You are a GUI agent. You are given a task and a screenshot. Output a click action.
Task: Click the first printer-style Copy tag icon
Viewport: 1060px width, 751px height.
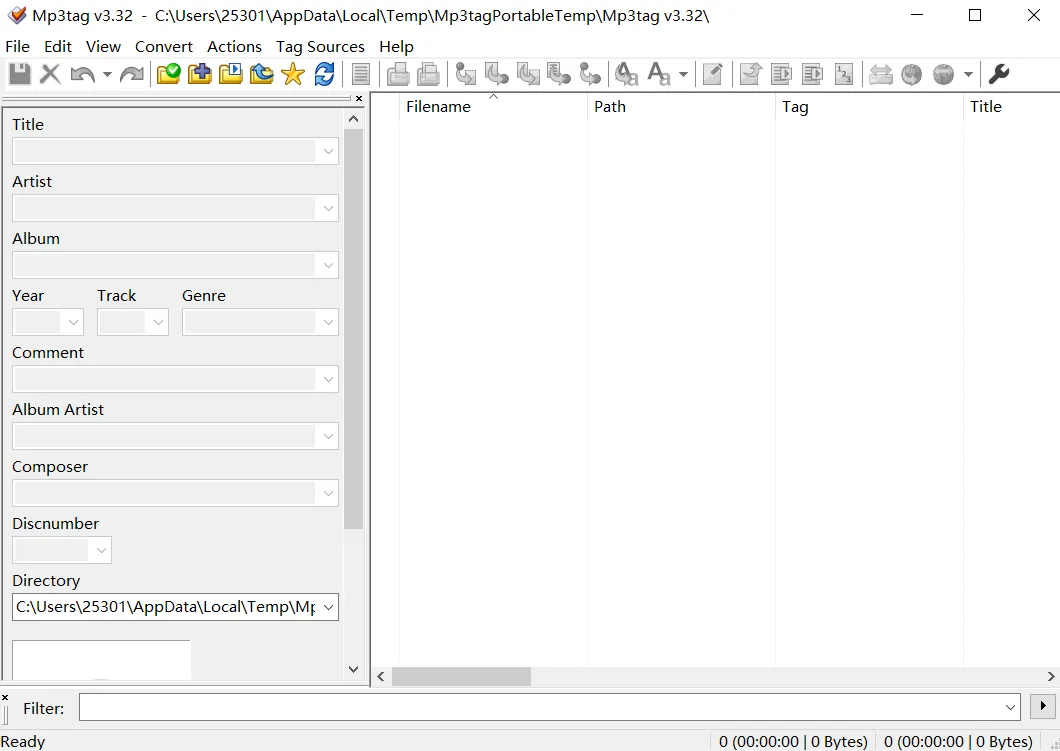coord(398,74)
